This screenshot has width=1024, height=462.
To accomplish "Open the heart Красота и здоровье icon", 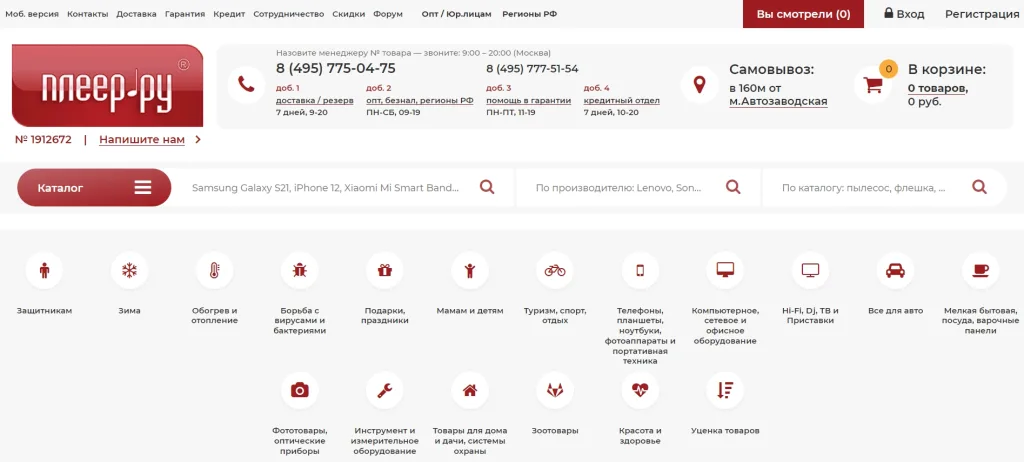I will (x=640, y=390).
